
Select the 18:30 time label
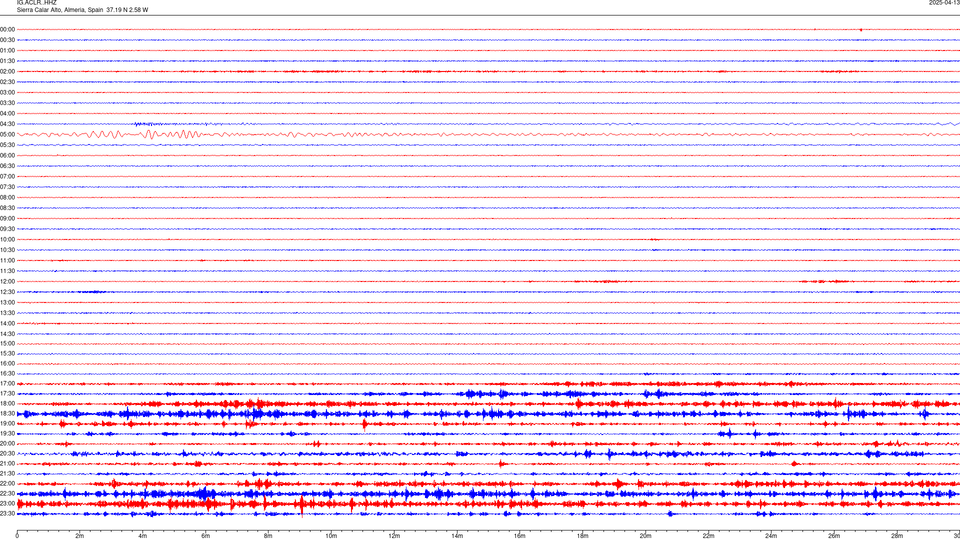7,414
